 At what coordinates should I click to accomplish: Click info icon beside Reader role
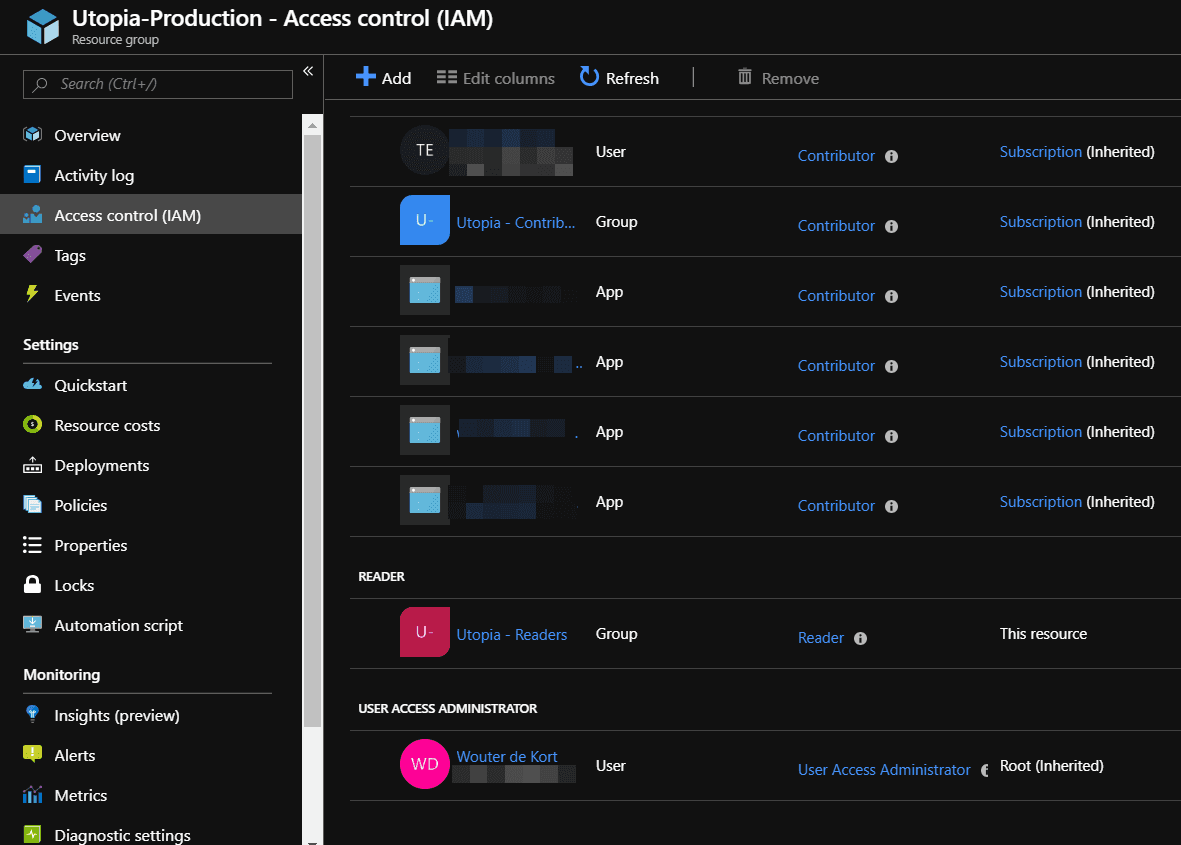point(860,639)
